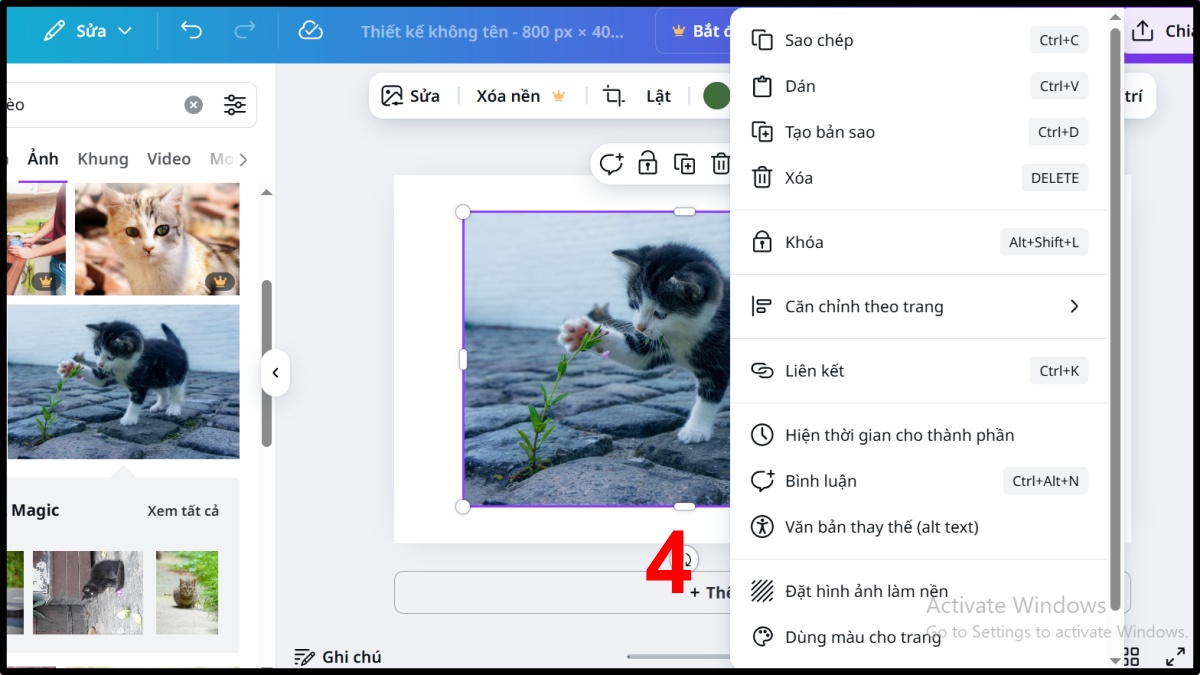The width and height of the screenshot is (1200, 675).
Task: Click the pencil icon beside Sửa in top bar
Action: [55, 31]
